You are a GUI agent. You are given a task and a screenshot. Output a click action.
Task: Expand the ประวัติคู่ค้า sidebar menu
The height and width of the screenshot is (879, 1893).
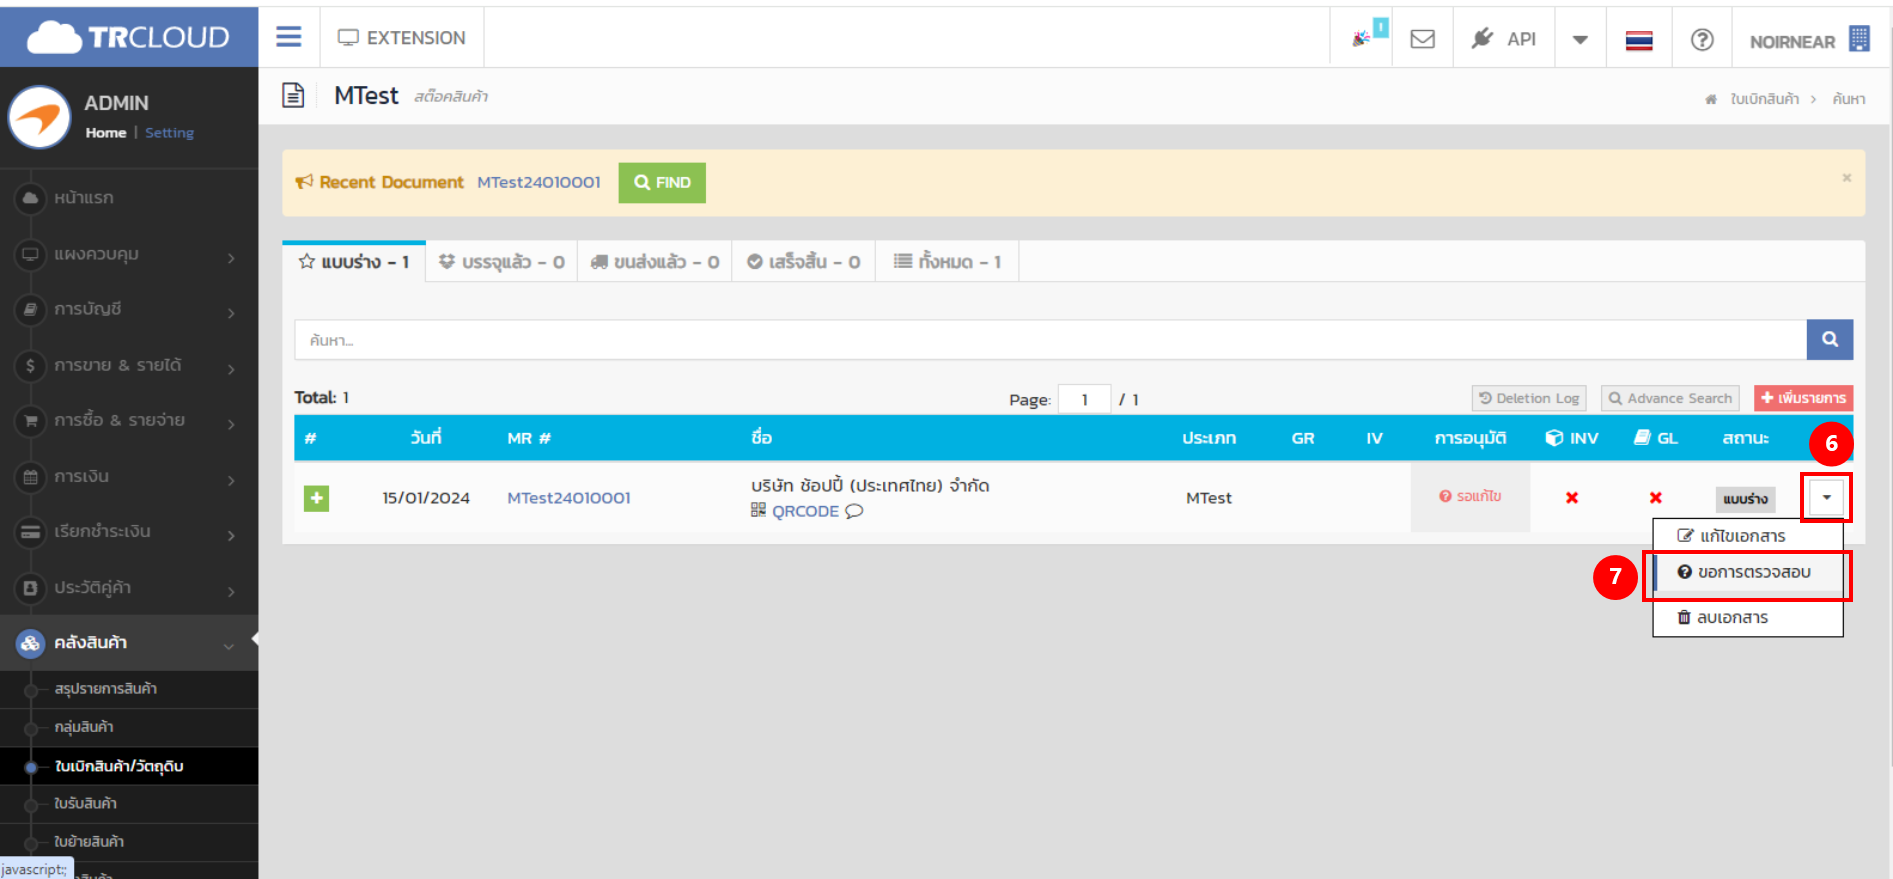coord(129,587)
